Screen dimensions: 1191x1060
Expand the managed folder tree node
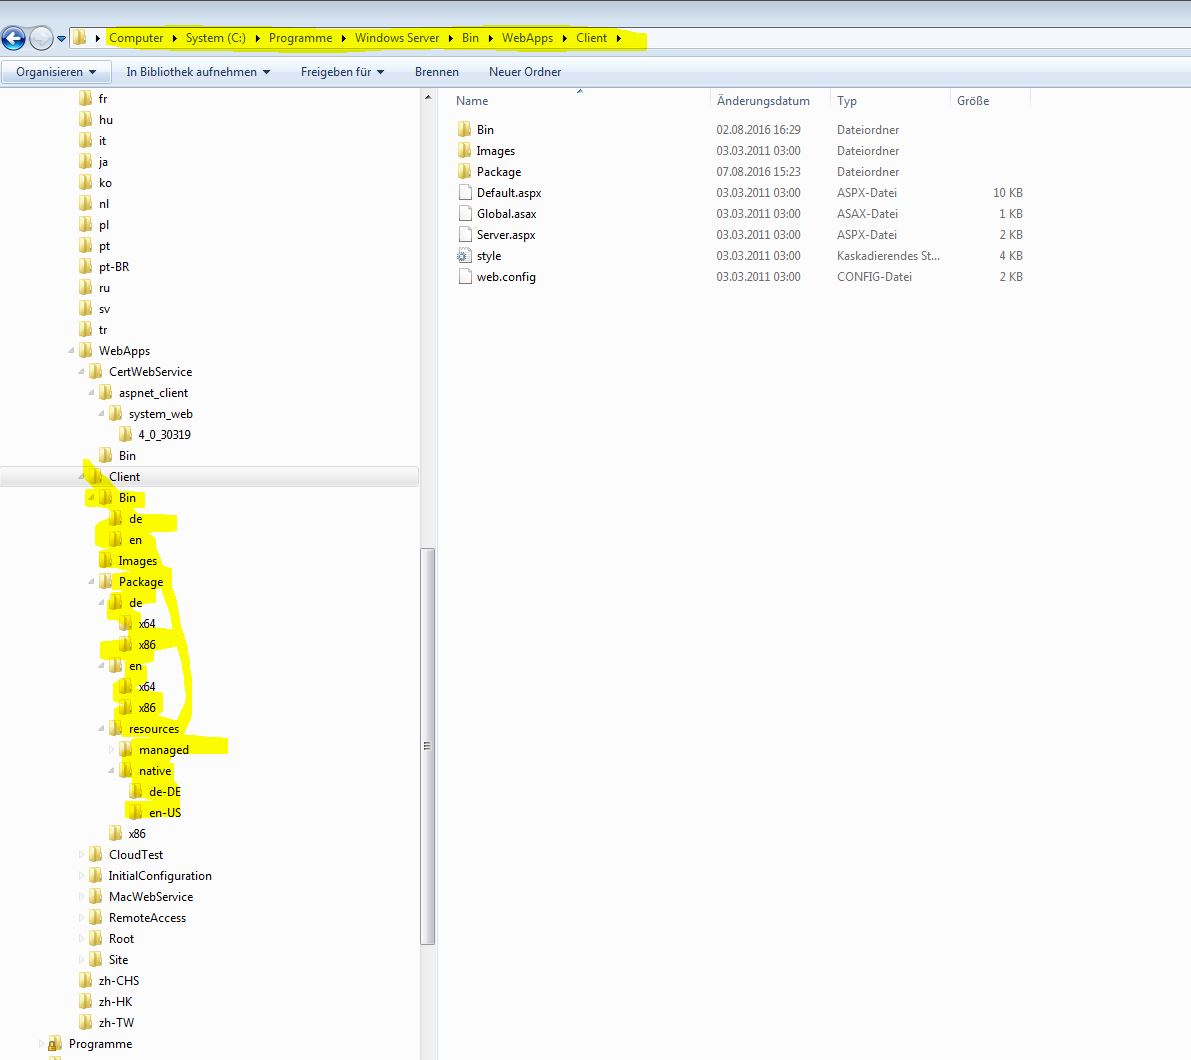(112, 750)
